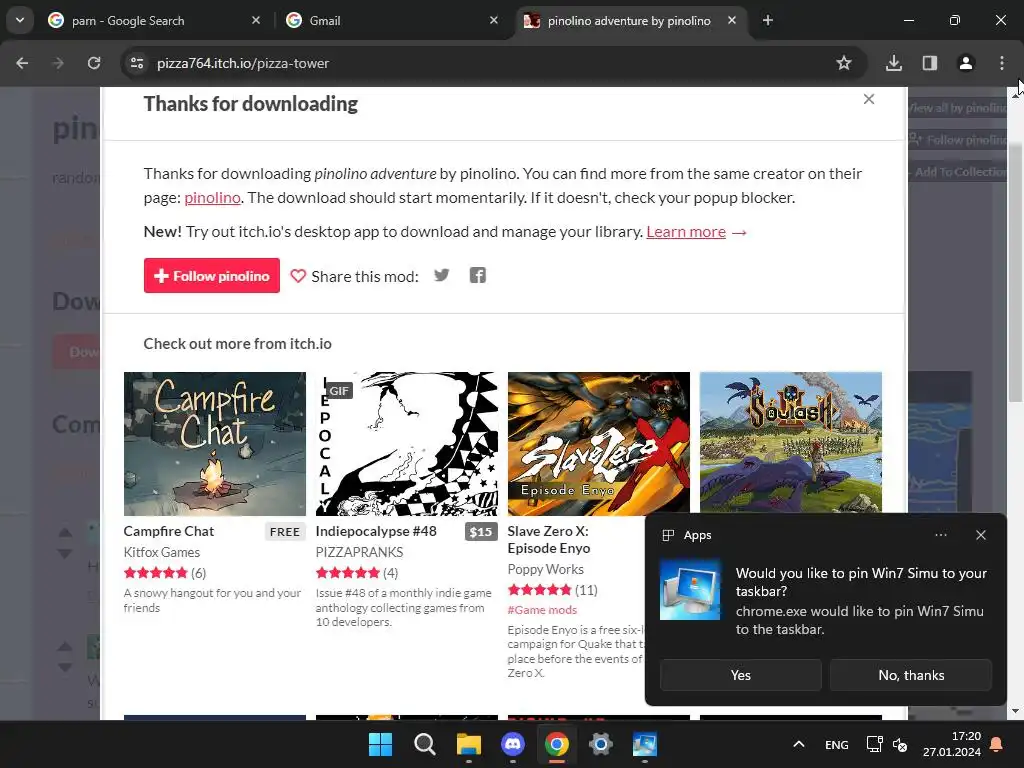1024x768 pixels.
Task: Reload the current page
Action: point(94,63)
